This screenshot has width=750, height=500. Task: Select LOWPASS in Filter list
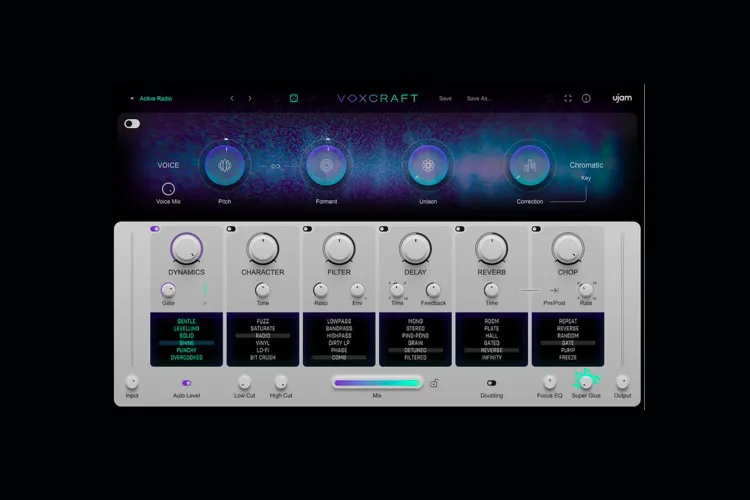click(x=339, y=322)
